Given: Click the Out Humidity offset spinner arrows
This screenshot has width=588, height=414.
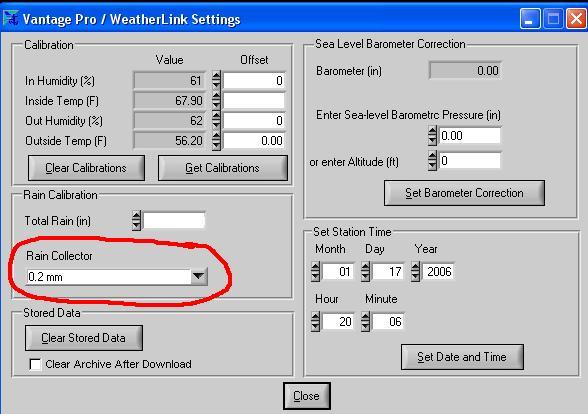Looking at the screenshot, I should click(216, 120).
